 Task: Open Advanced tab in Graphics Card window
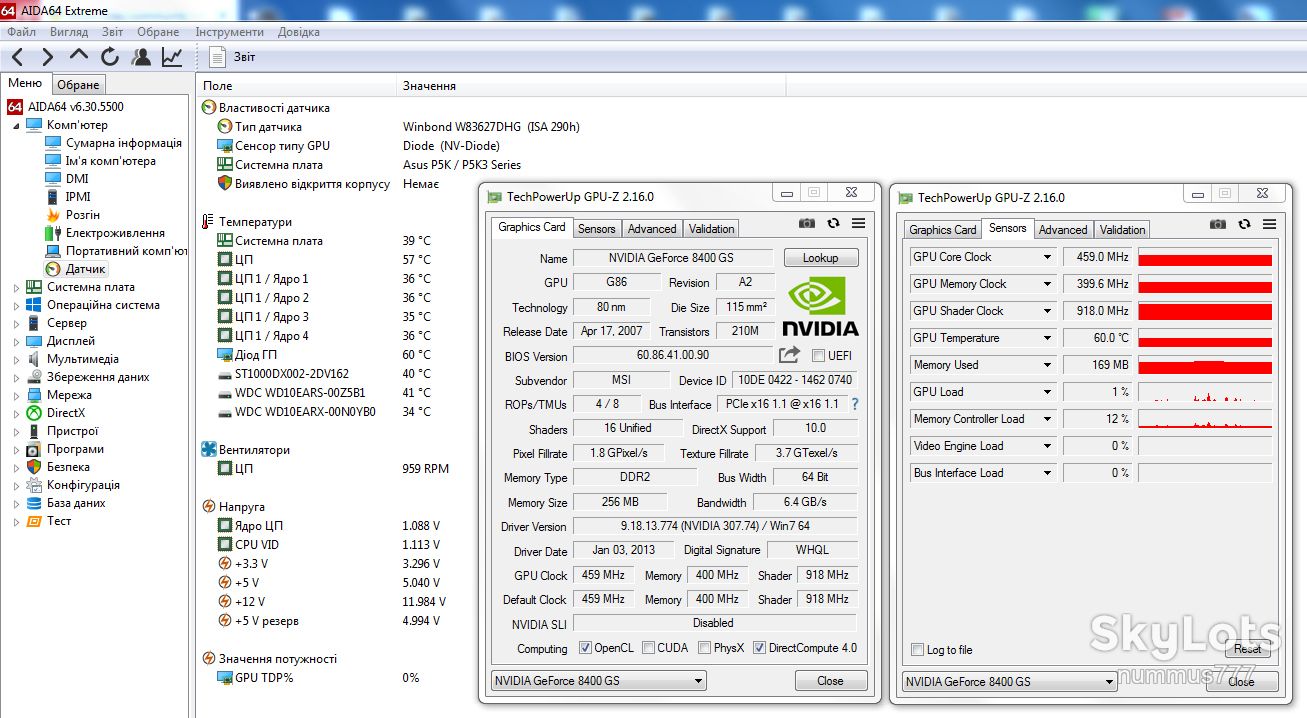click(x=652, y=229)
